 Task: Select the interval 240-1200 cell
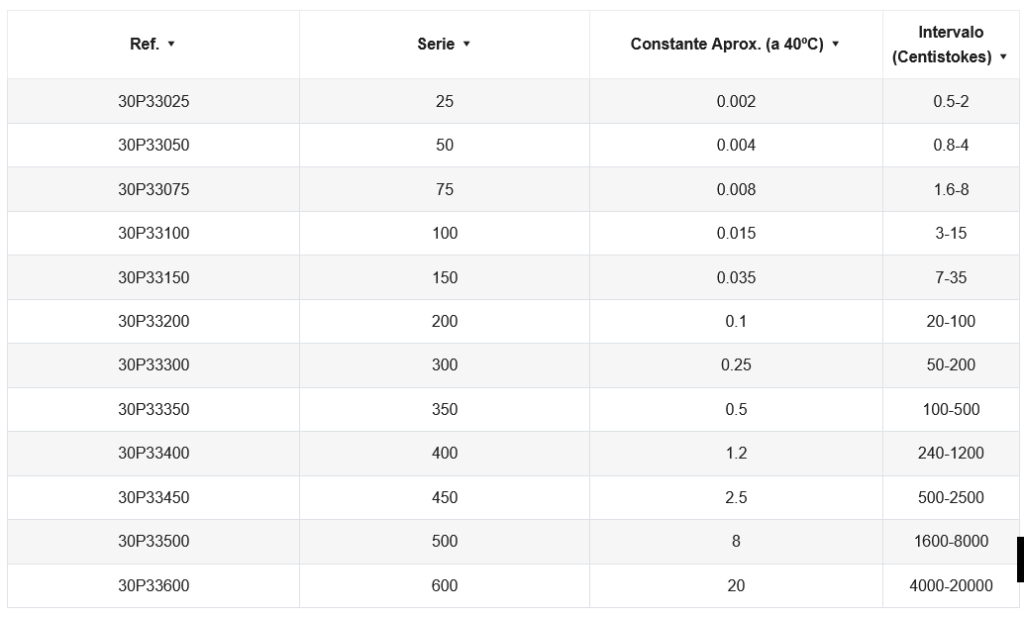(951, 453)
